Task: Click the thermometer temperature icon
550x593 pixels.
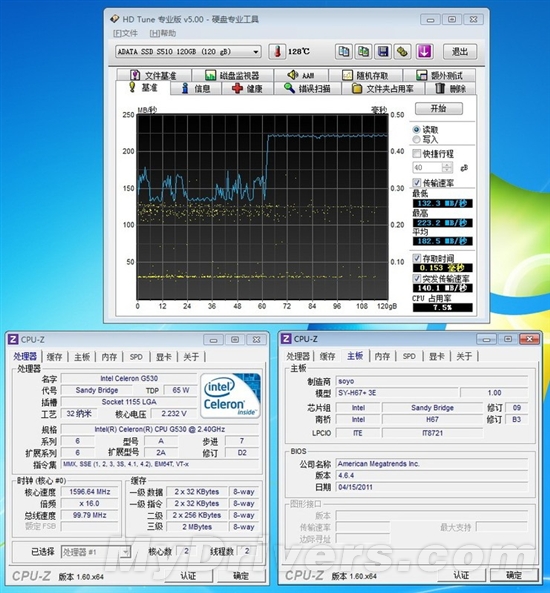Action: (277, 51)
